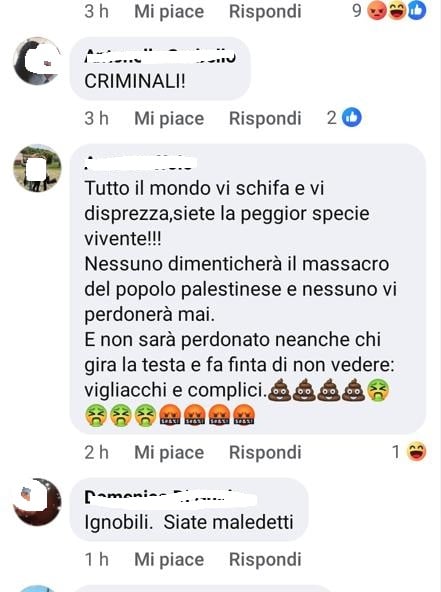441x592 pixels.
Task: Open the 1 h timestamp of Ignobili comment
Action: (x=97, y=559)
